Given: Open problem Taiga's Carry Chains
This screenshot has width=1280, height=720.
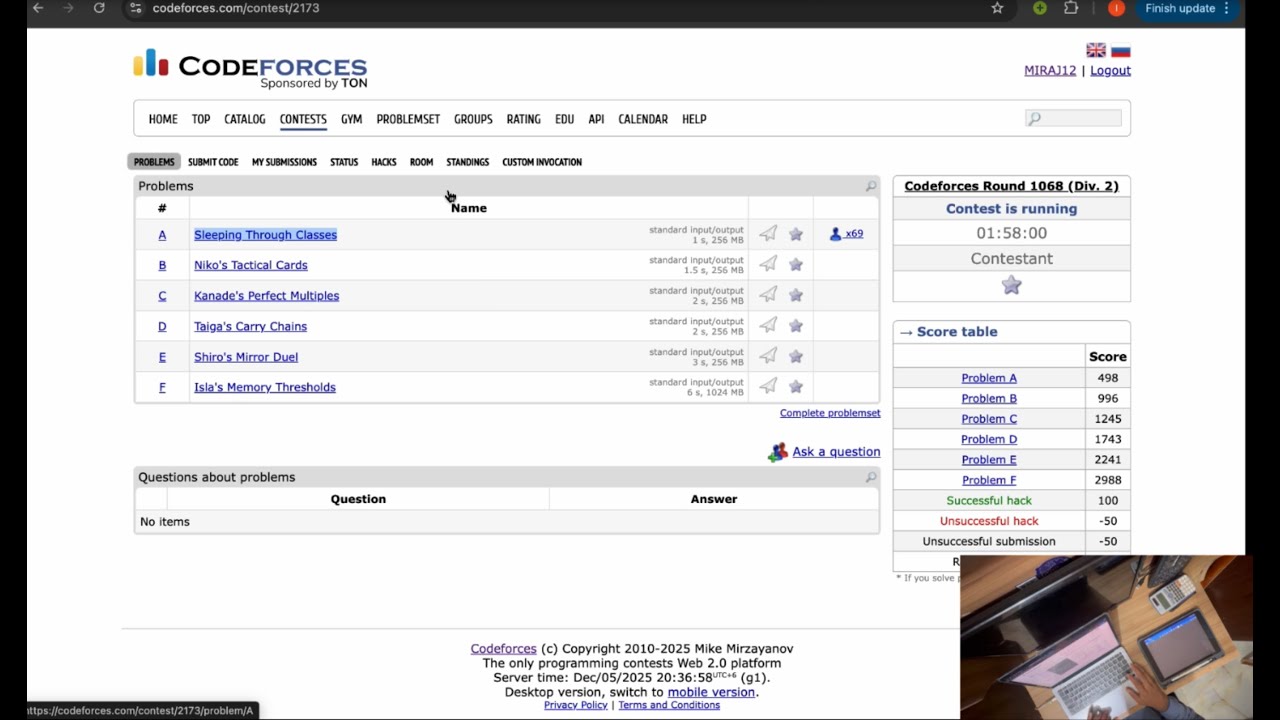Looking at the screenshot, I should coord(250,326).
